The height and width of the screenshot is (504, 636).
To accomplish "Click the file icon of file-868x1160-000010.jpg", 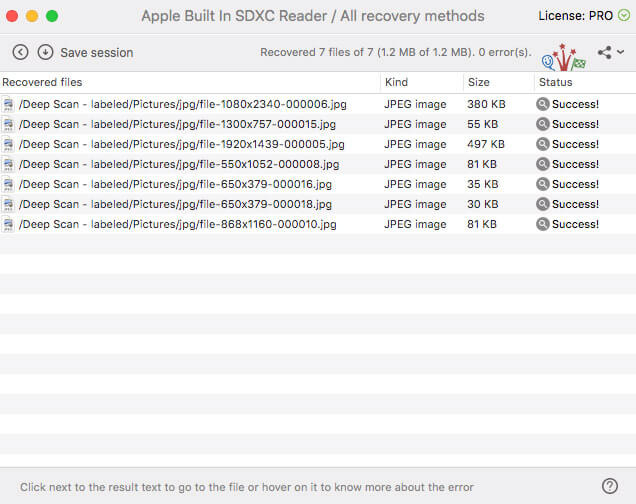I will pos(8,224).
